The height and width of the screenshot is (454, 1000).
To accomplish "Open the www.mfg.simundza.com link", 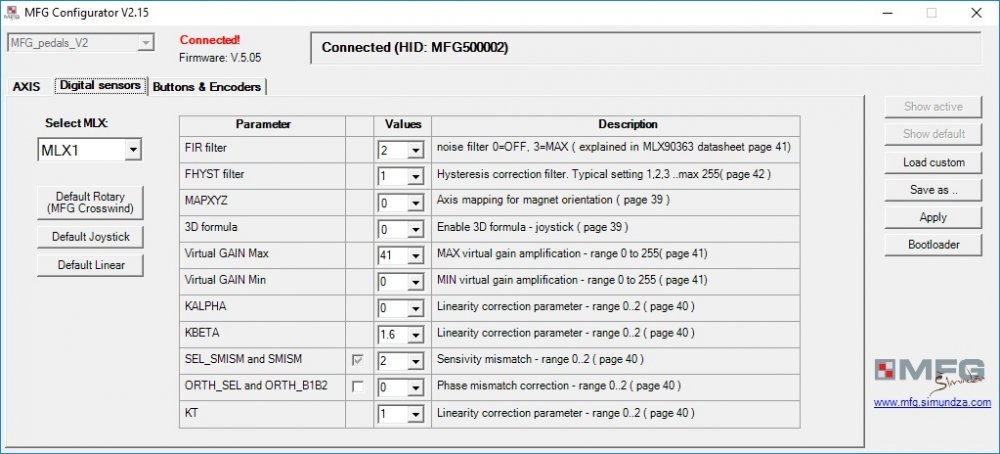I will 932,403.
